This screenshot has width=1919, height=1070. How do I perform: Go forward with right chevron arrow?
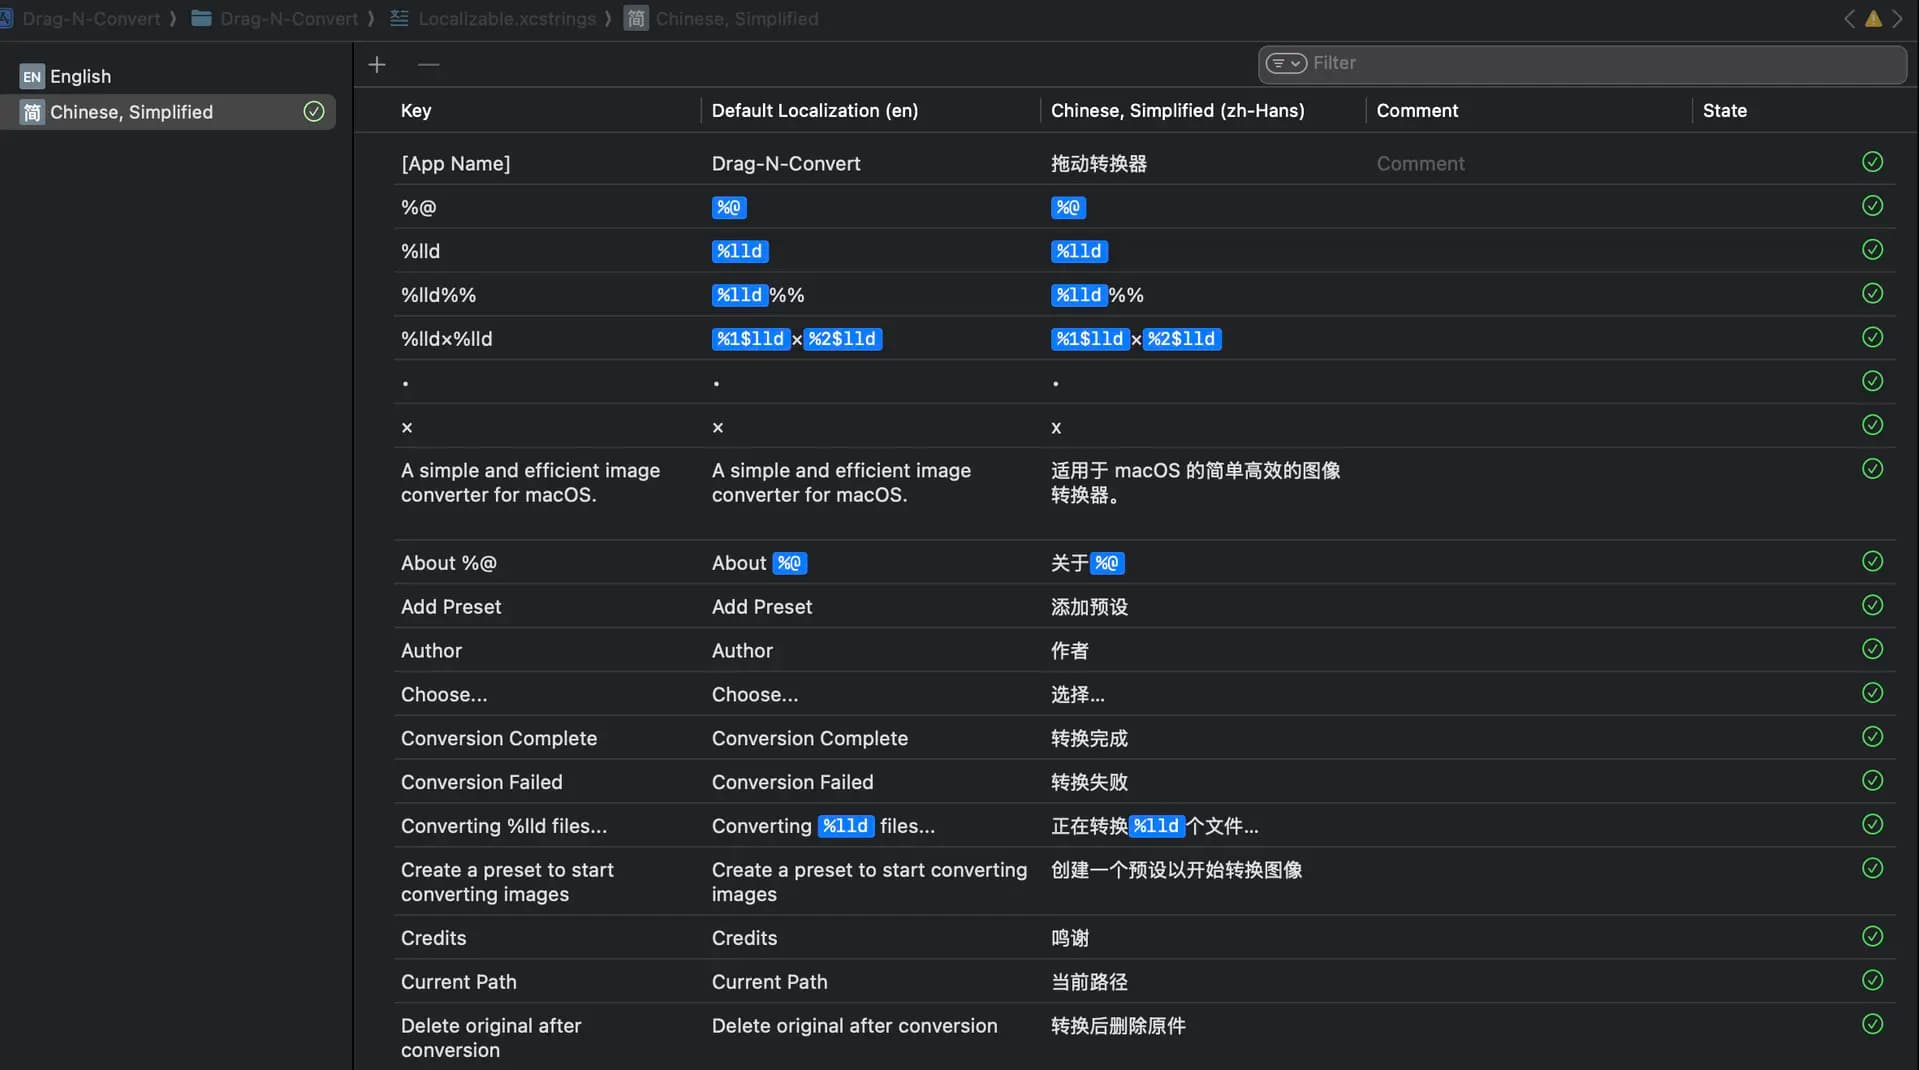[x=1897, y=19]
